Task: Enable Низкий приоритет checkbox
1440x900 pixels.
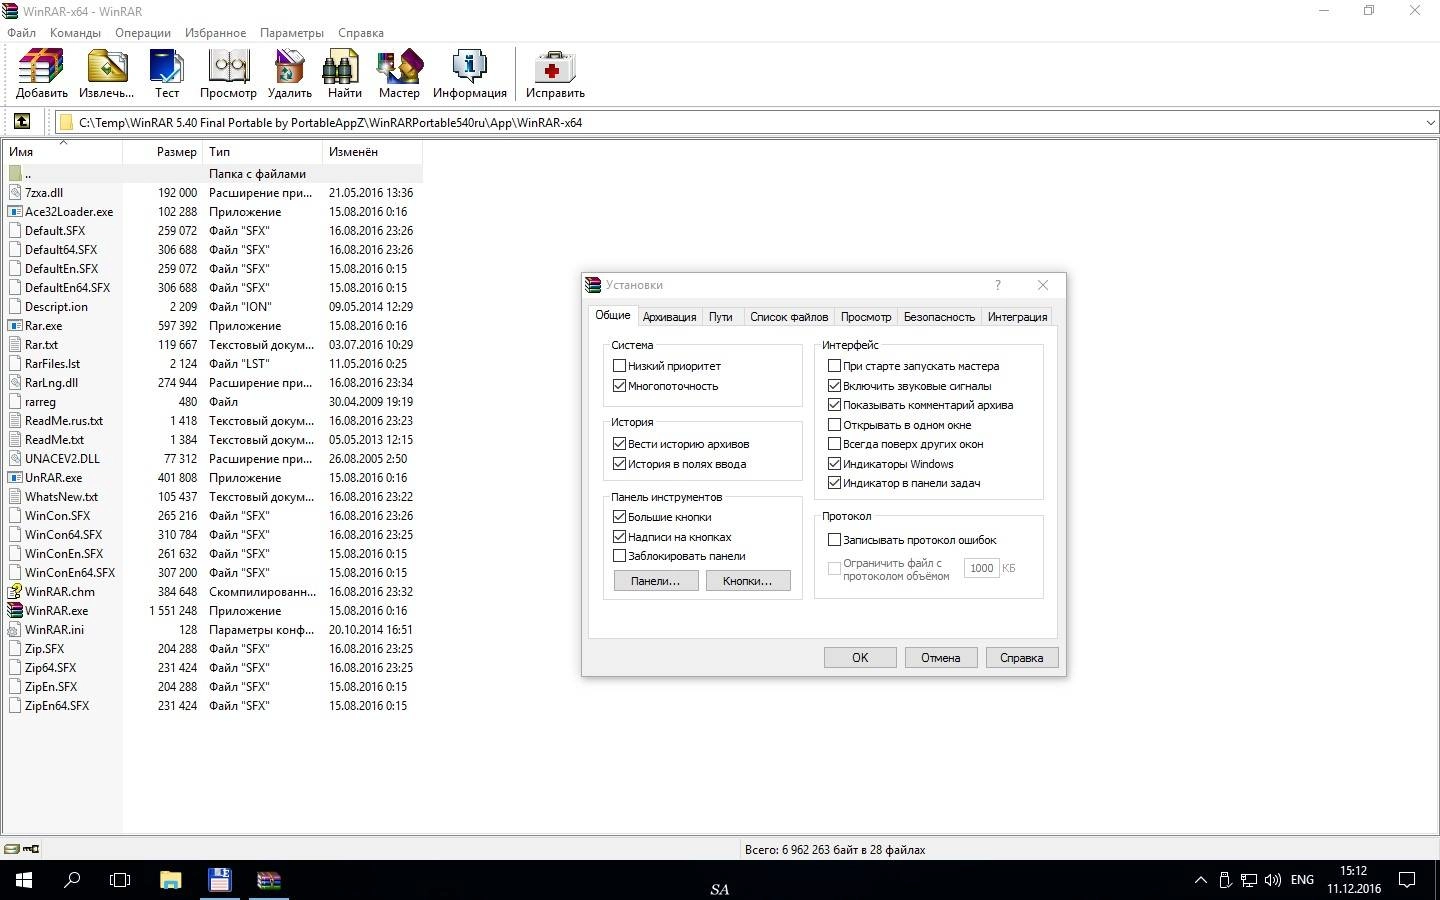Action: point(619,366)
